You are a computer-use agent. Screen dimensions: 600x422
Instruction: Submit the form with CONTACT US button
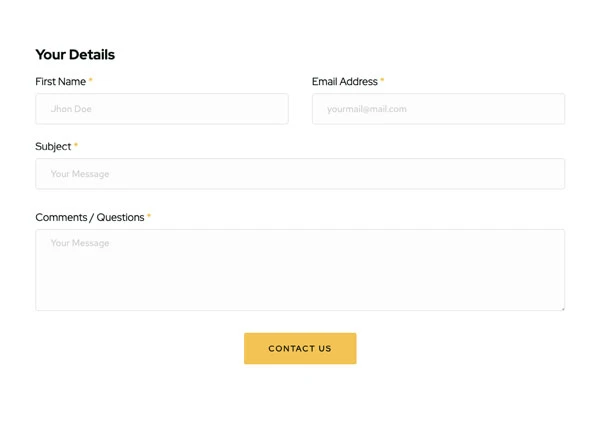point(300,348)
